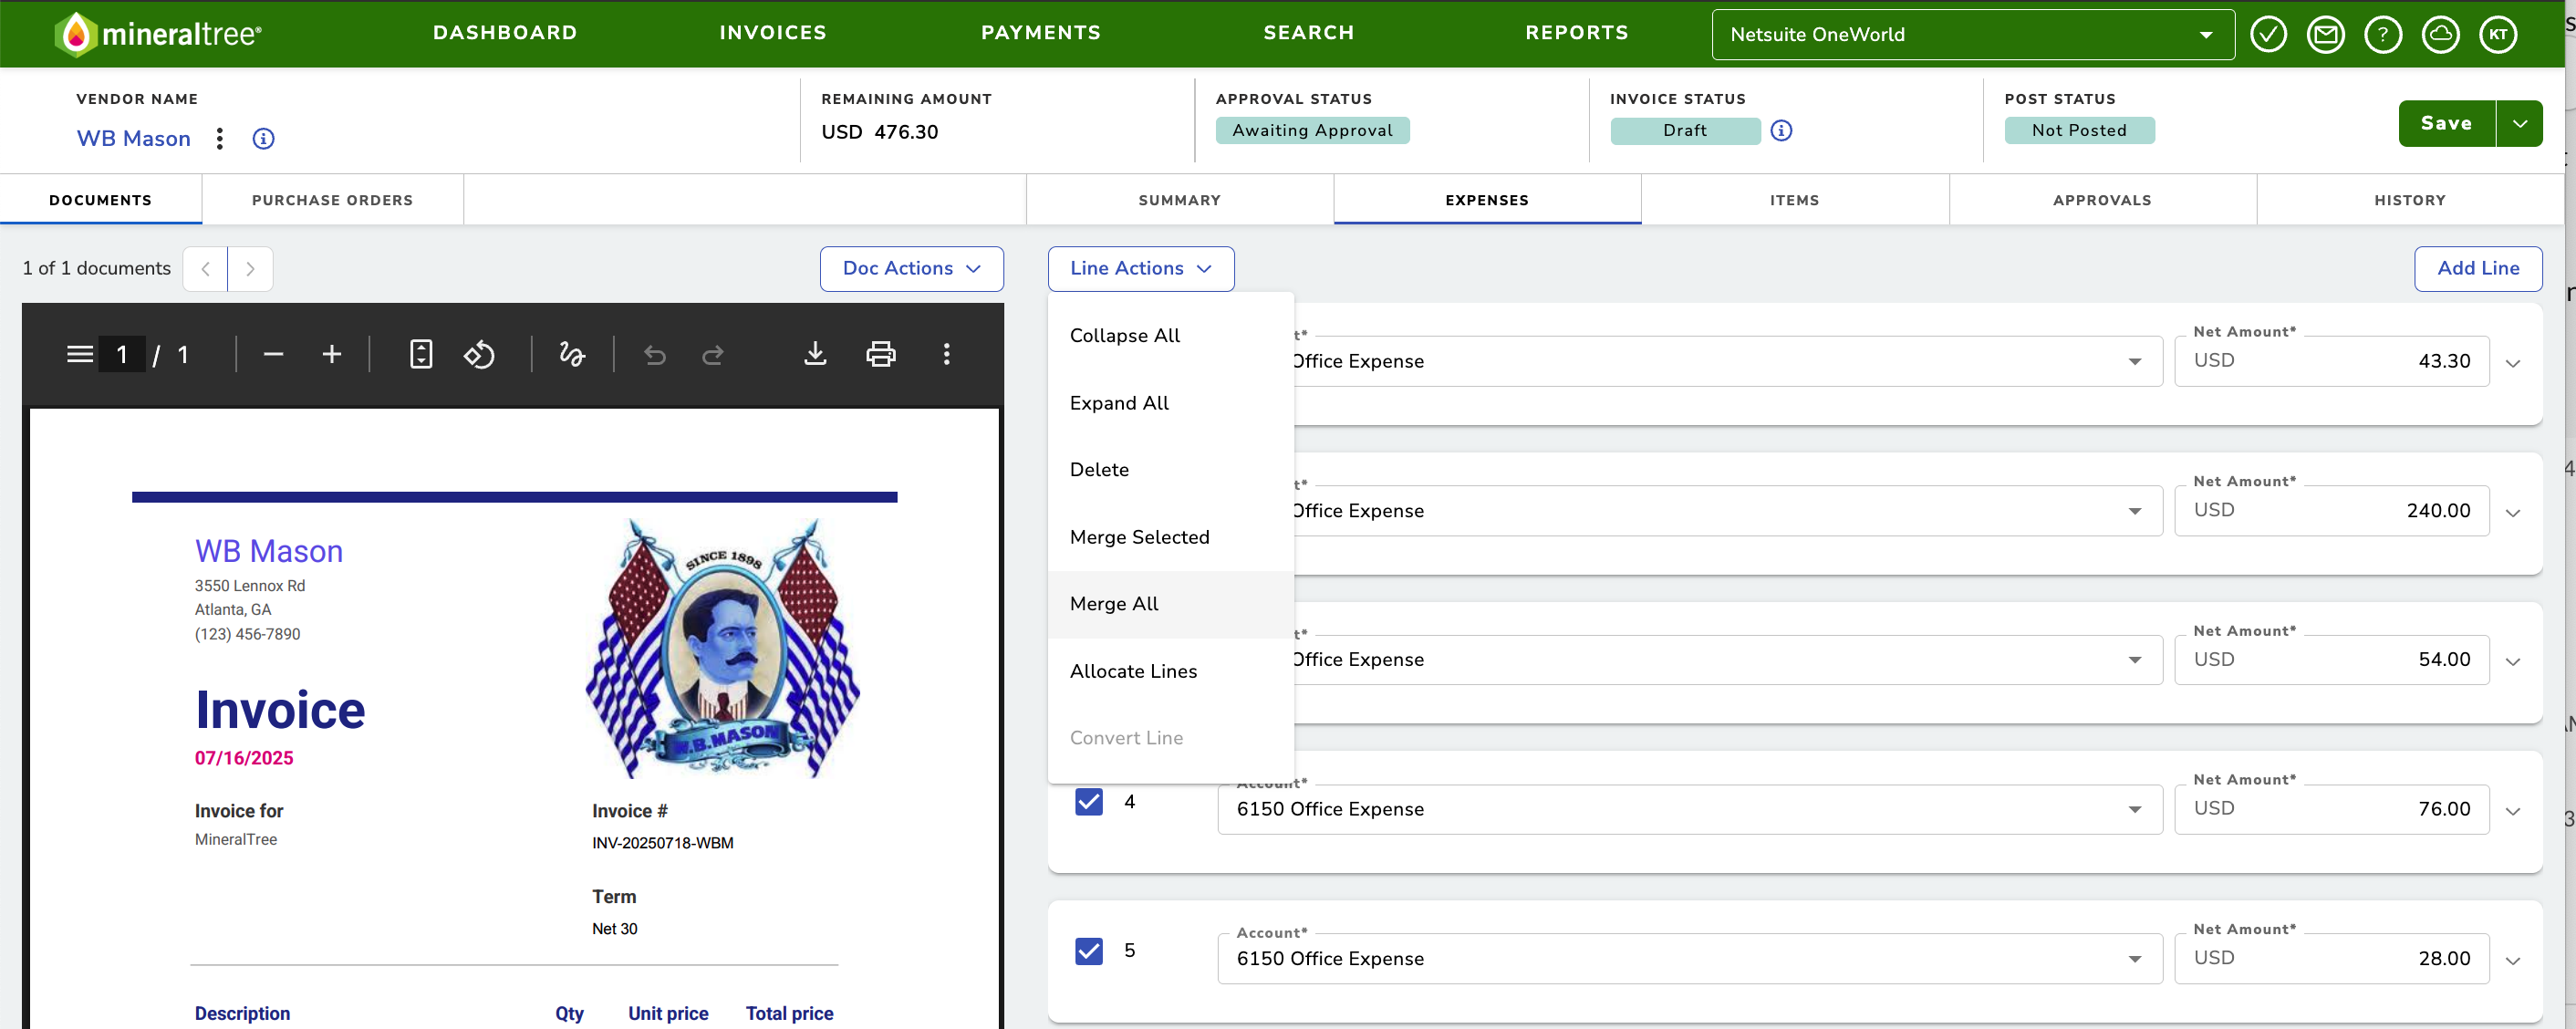Expand the 43.30 expense line chevron

2512,363
